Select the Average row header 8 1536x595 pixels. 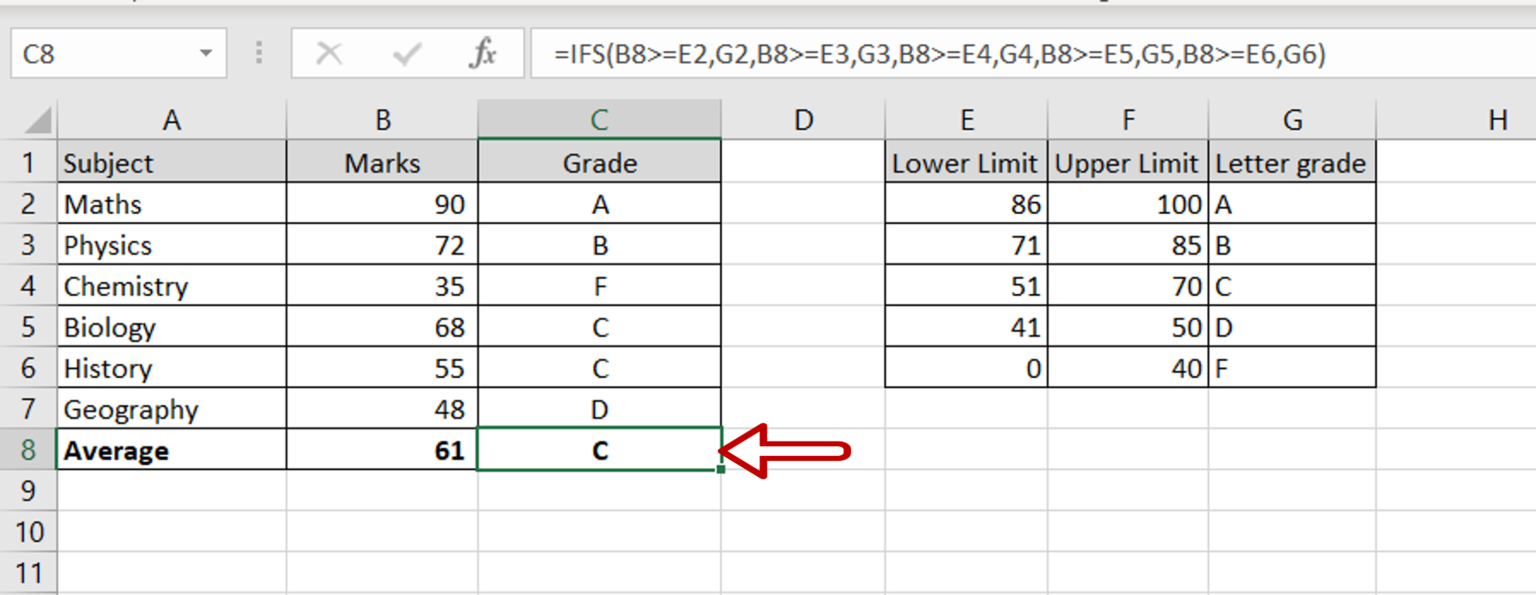30,449
